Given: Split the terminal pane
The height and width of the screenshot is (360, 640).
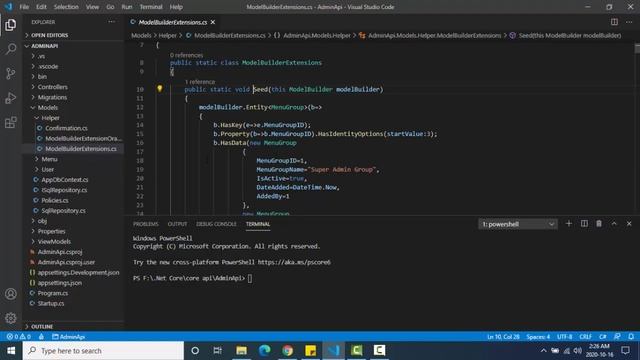Looking at the screenshot, I should (x=584, y=224).
